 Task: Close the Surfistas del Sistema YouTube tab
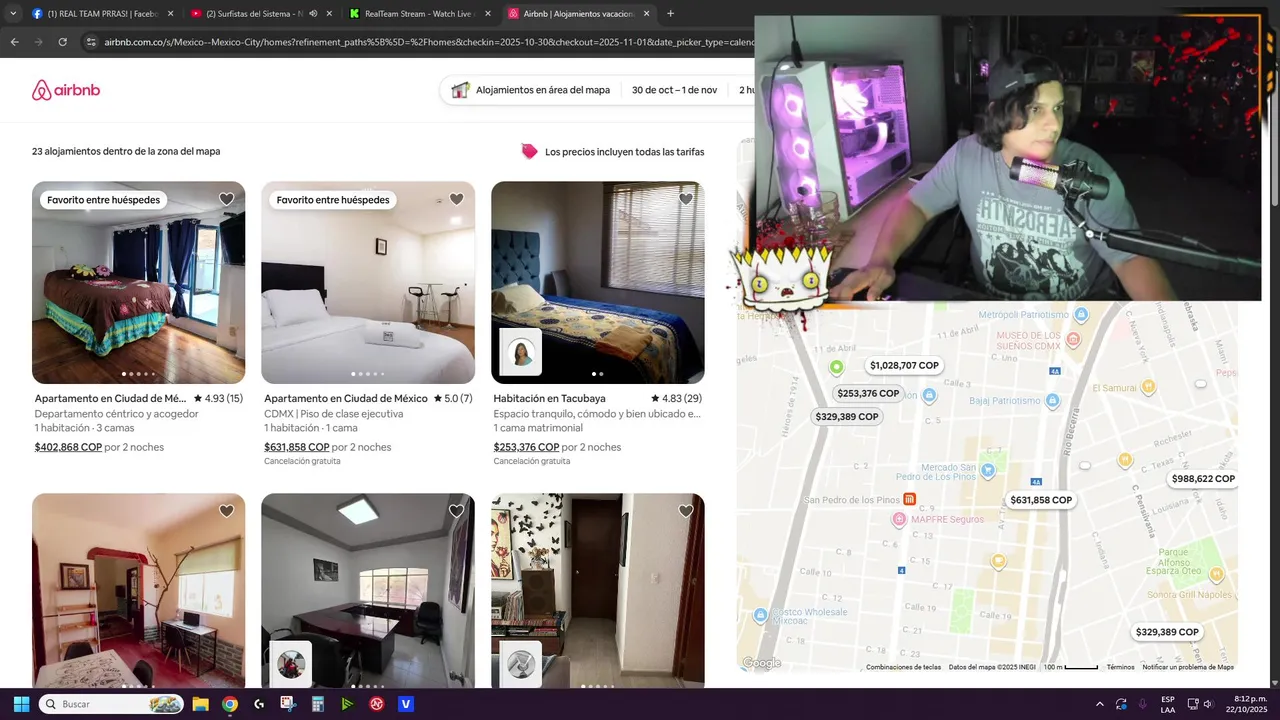329,14
